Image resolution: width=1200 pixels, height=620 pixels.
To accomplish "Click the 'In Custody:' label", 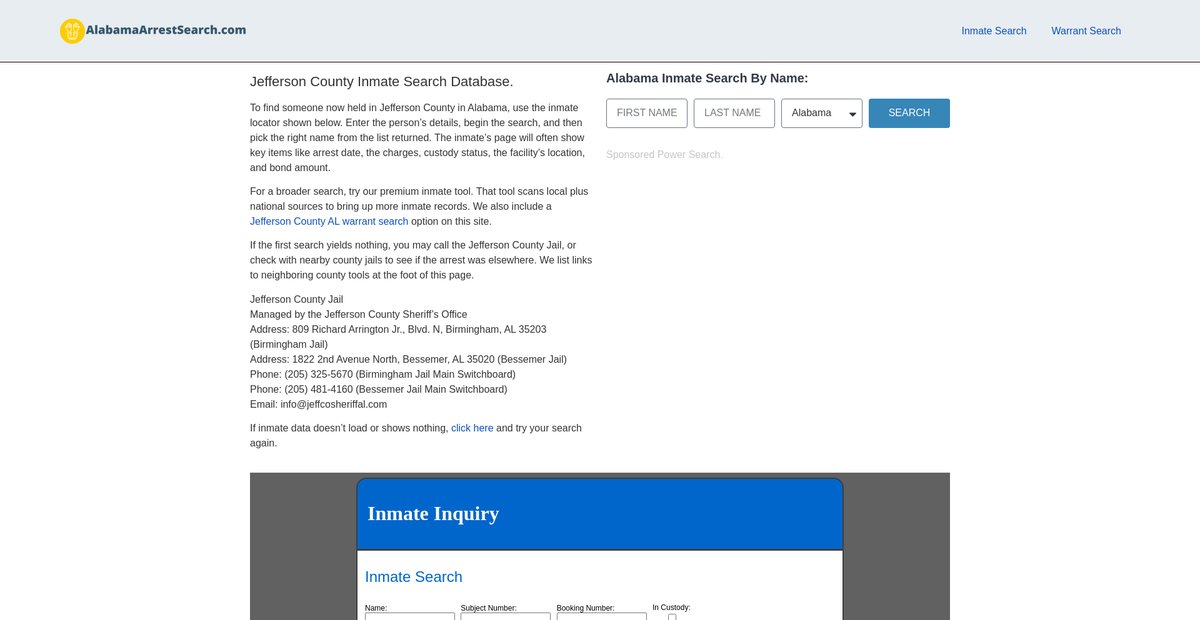I will click(x=672, y=607).
